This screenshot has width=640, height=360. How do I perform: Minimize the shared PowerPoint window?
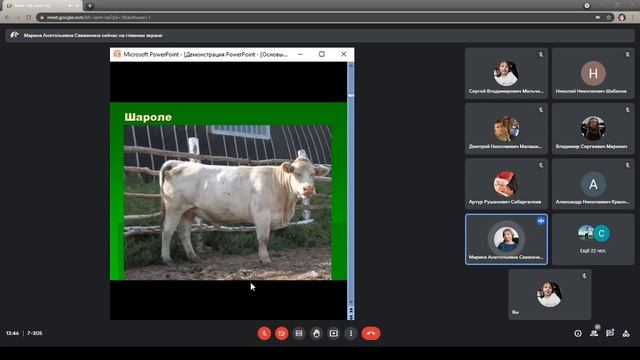point(300,54)
